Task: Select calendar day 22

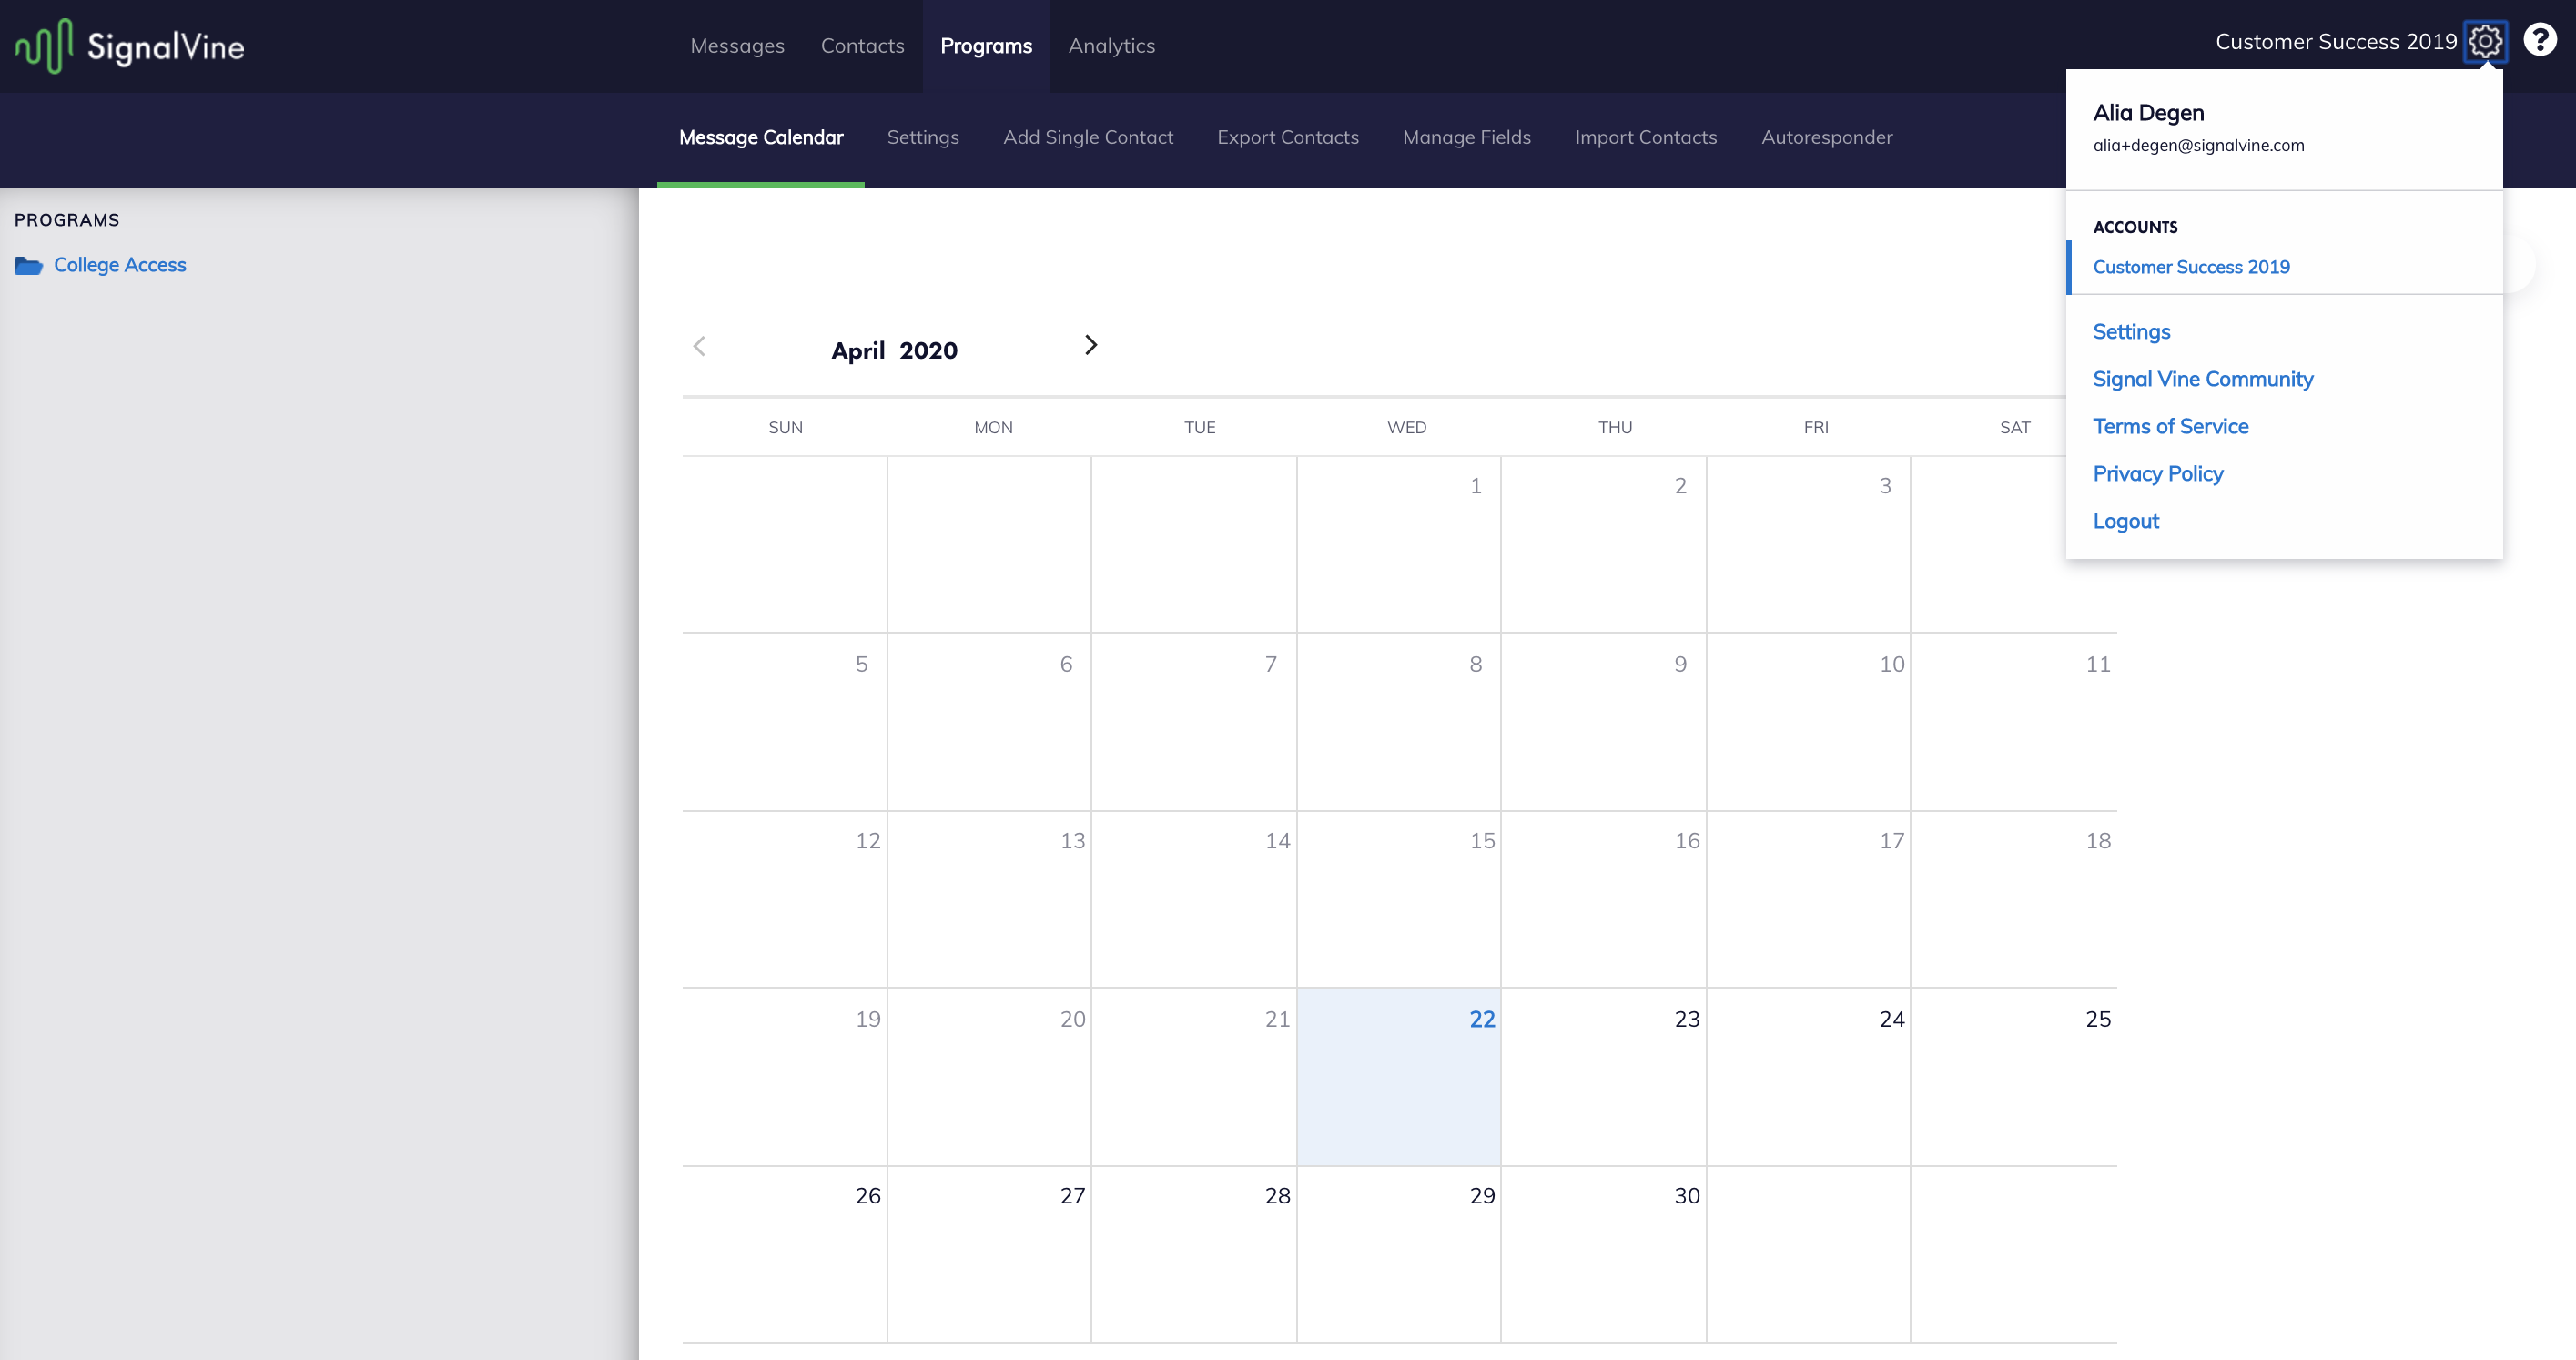Action: (1399, 1077)
